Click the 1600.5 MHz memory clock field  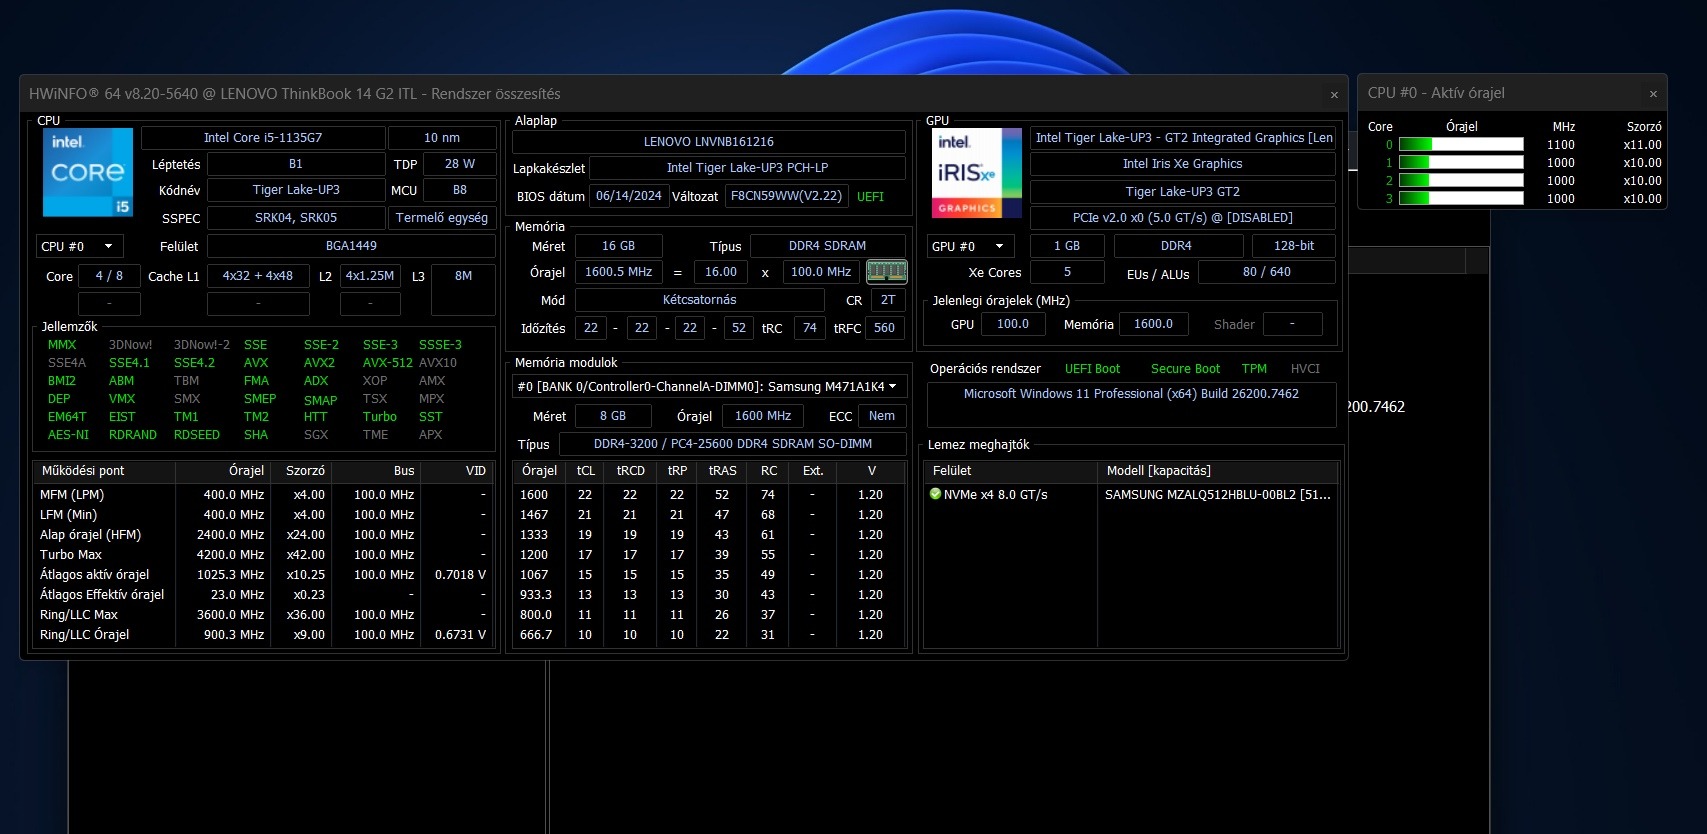(x=618, y=272)
